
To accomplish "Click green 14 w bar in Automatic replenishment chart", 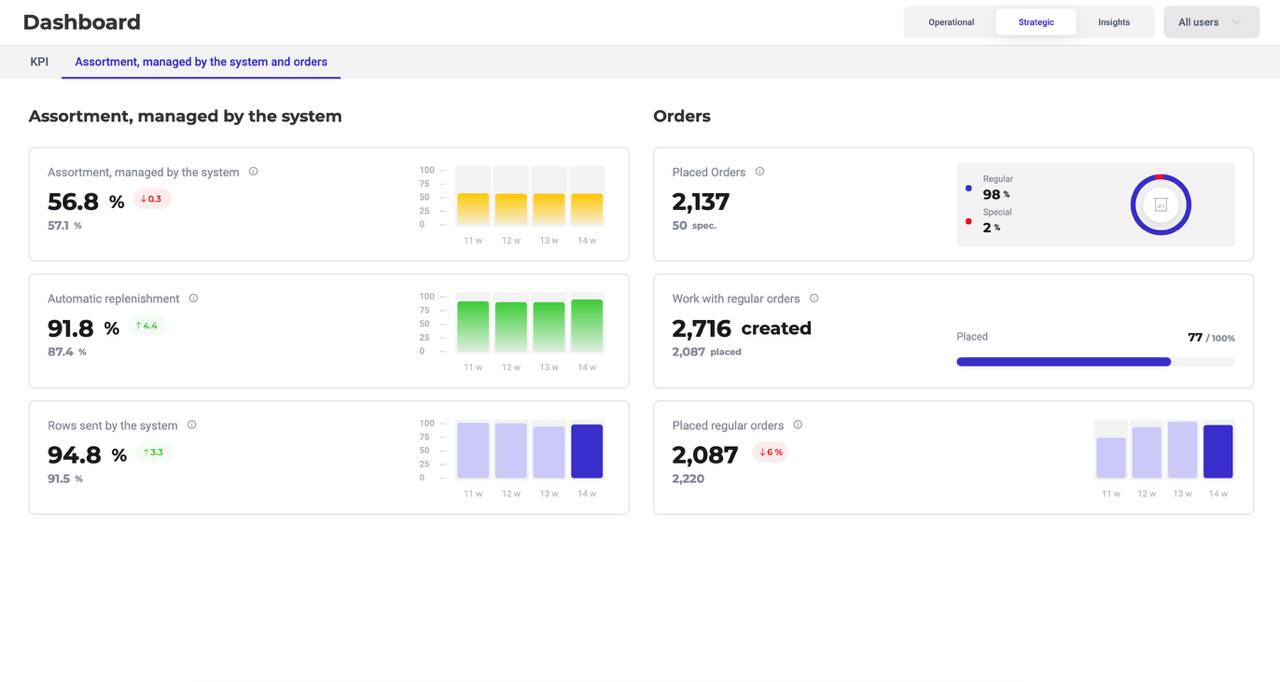I will click(587, 326).
